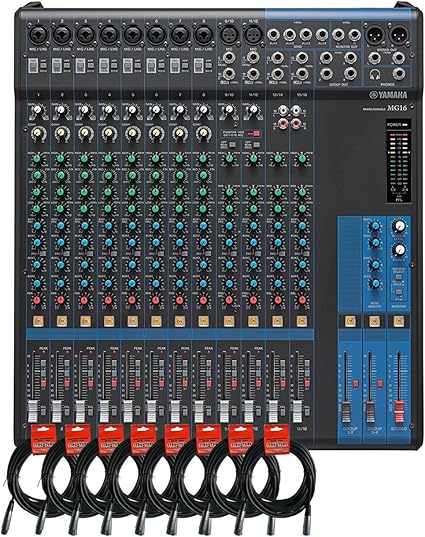
Task: Click the Yamaha logo on the mixer
Action: tap(388, 95)
